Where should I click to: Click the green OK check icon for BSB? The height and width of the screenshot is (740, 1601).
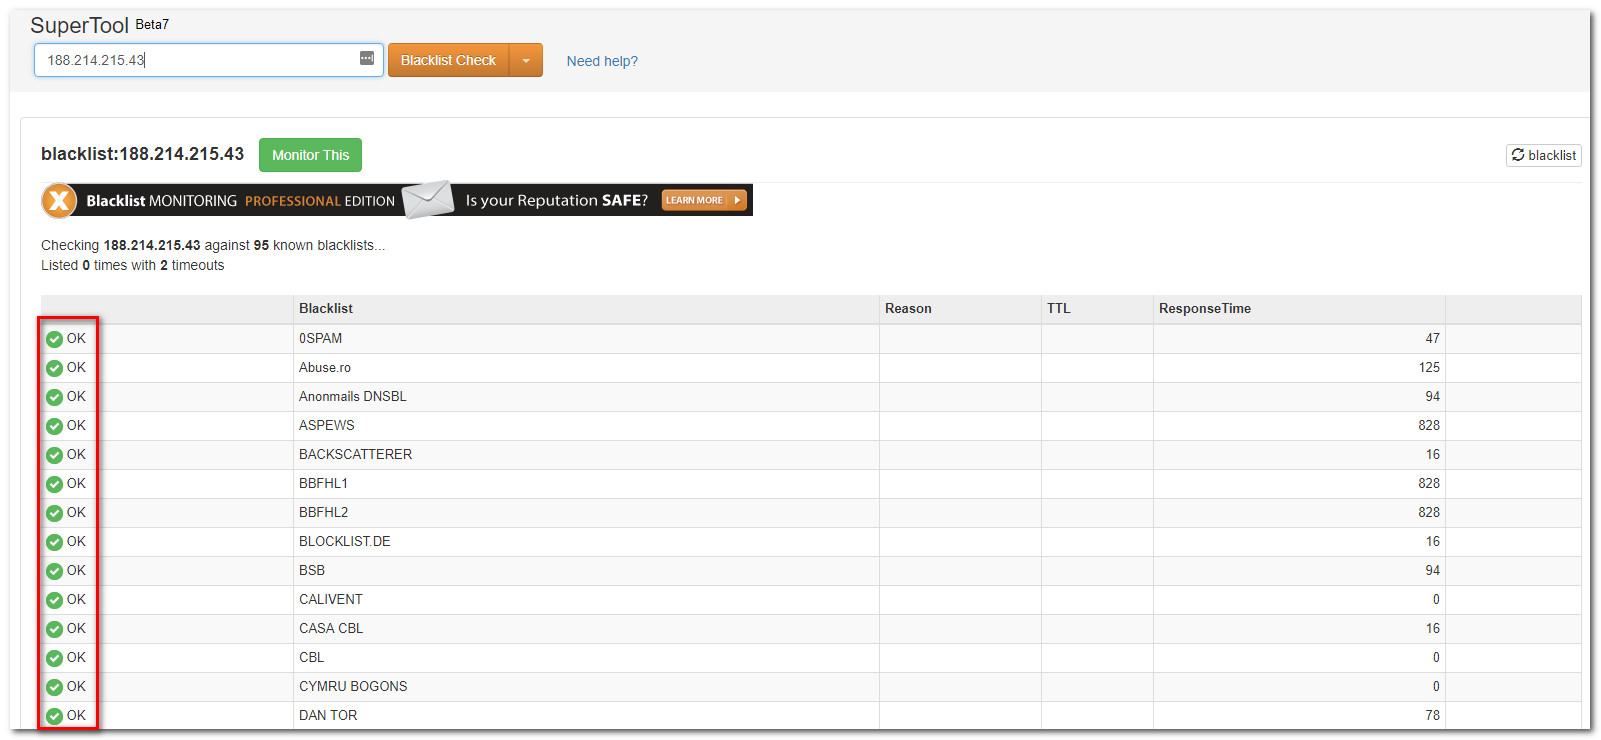[54, 571]
